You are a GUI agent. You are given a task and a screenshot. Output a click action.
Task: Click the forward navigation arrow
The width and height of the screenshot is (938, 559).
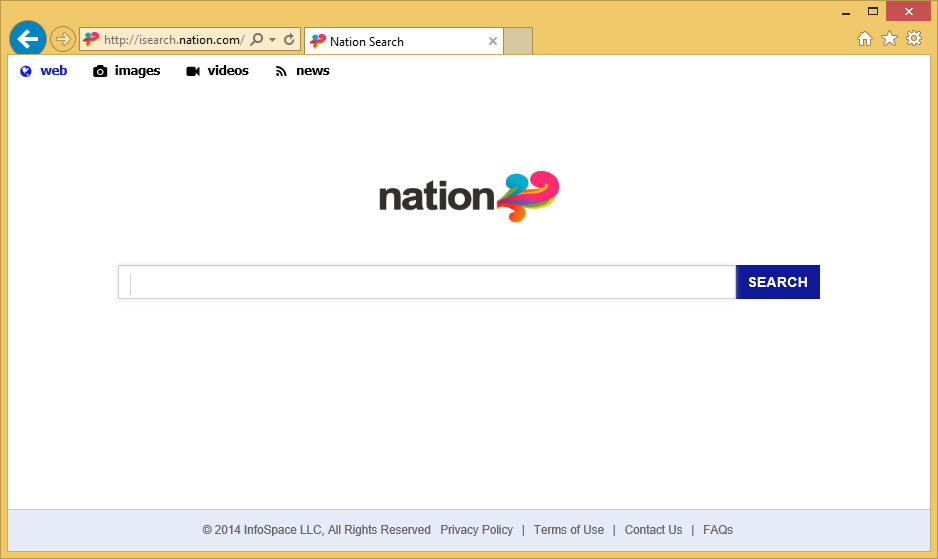[x=63, y=40]
